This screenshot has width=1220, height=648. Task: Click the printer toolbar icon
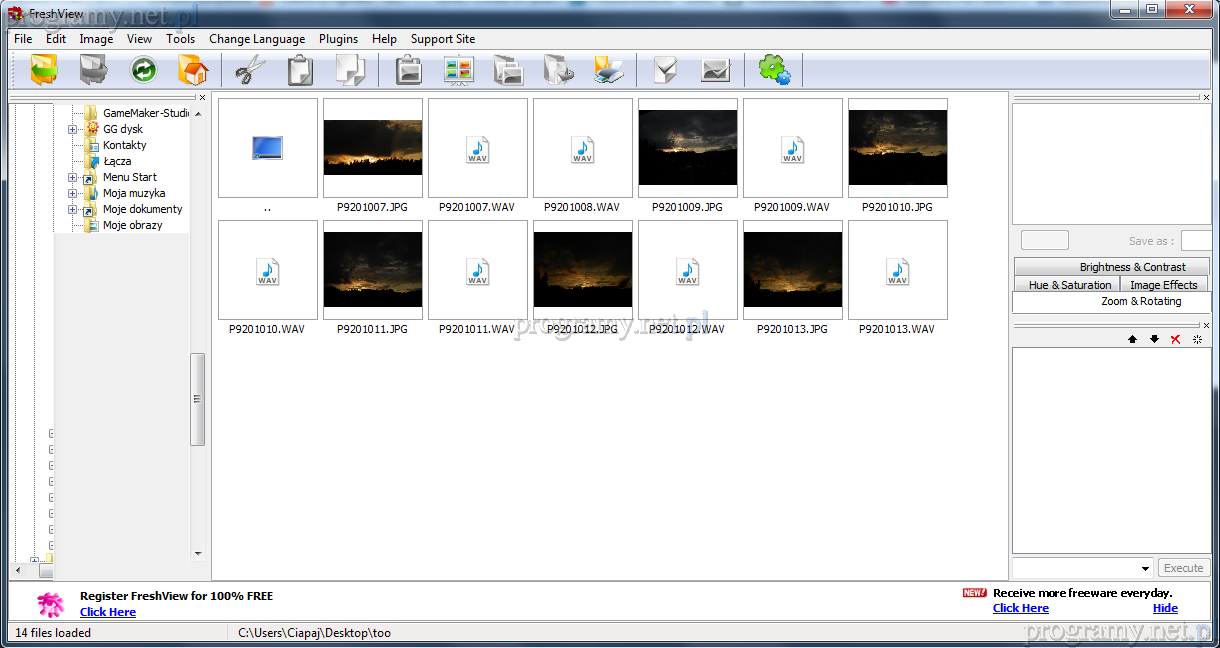click(609, 70)
